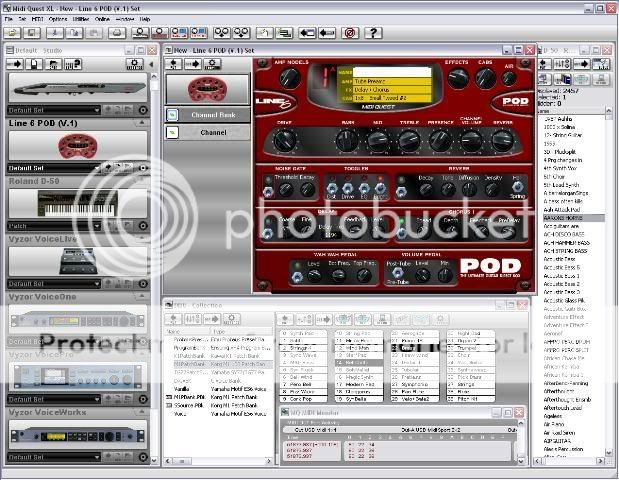The image size is (619, 480).
Task: Open the Help menu
Action: [145, 19]
